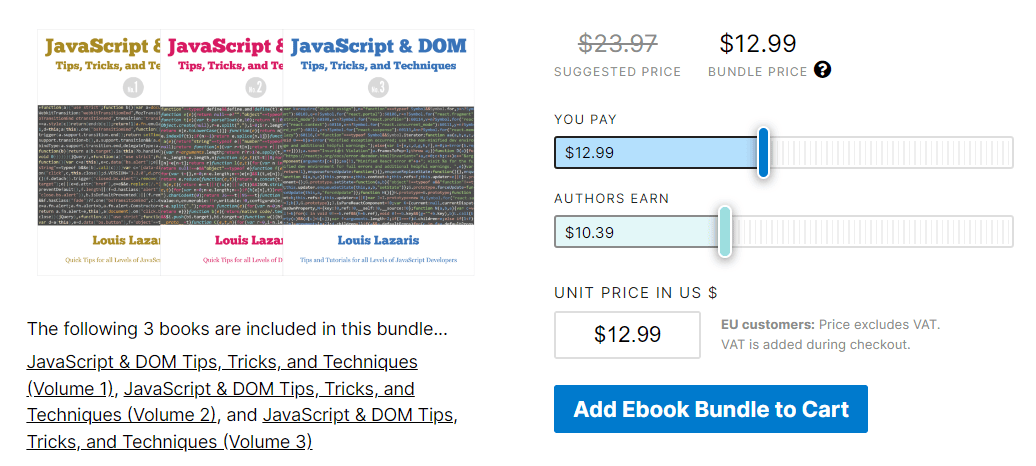Click the unfilled Authors Earn slider track
The width and height of the screenshot is (1036, 466).
870,232
